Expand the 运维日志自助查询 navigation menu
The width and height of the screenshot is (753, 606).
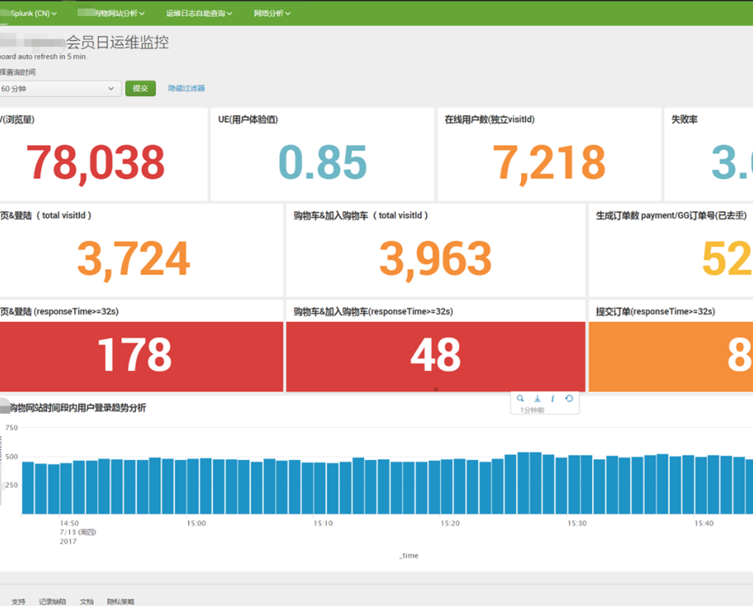coord(199,13)
